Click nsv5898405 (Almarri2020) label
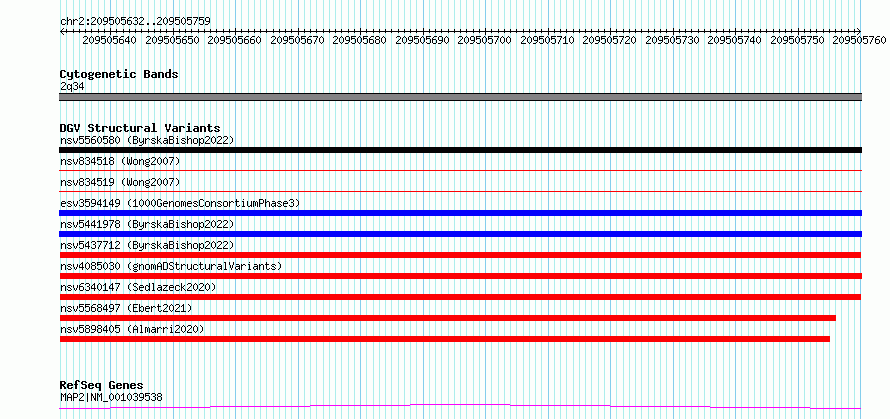 (132, 329)
